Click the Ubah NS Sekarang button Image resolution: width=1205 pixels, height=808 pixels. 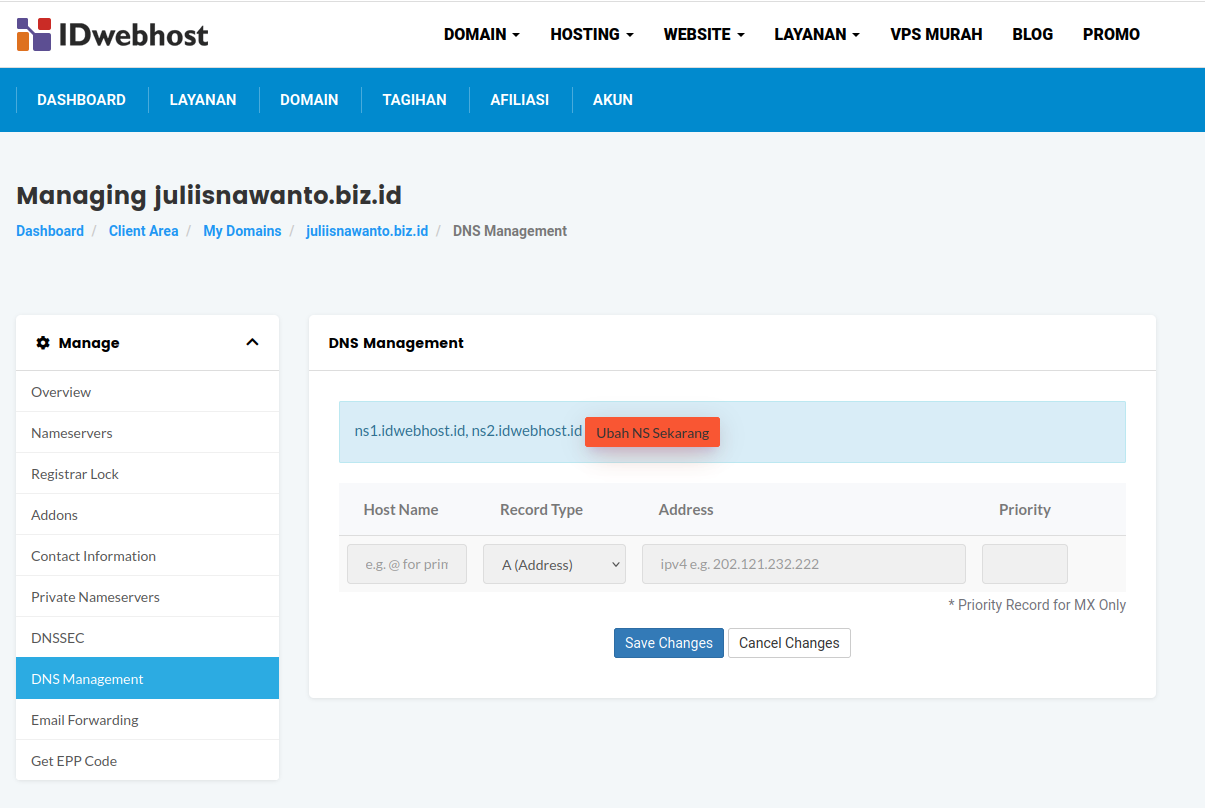pyautogui.click(x=652, y=432)
